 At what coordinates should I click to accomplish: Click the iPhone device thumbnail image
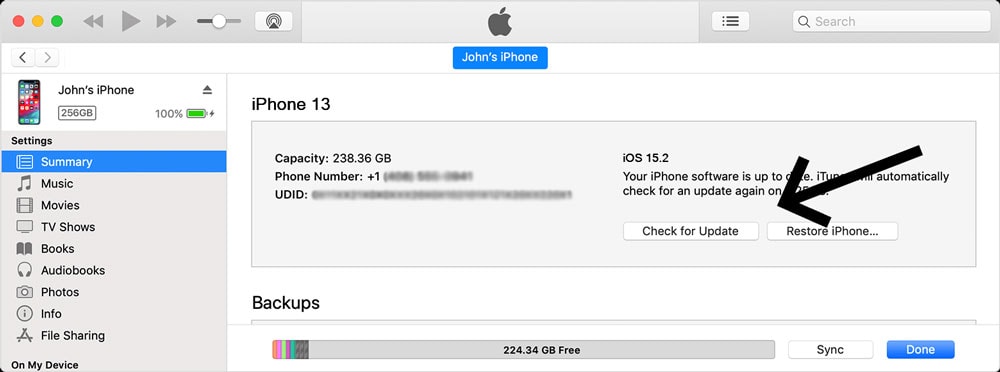pos(29,102)
